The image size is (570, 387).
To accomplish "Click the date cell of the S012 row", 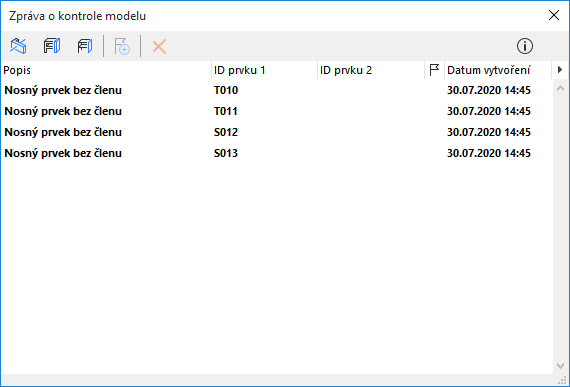I will [489, 132].
